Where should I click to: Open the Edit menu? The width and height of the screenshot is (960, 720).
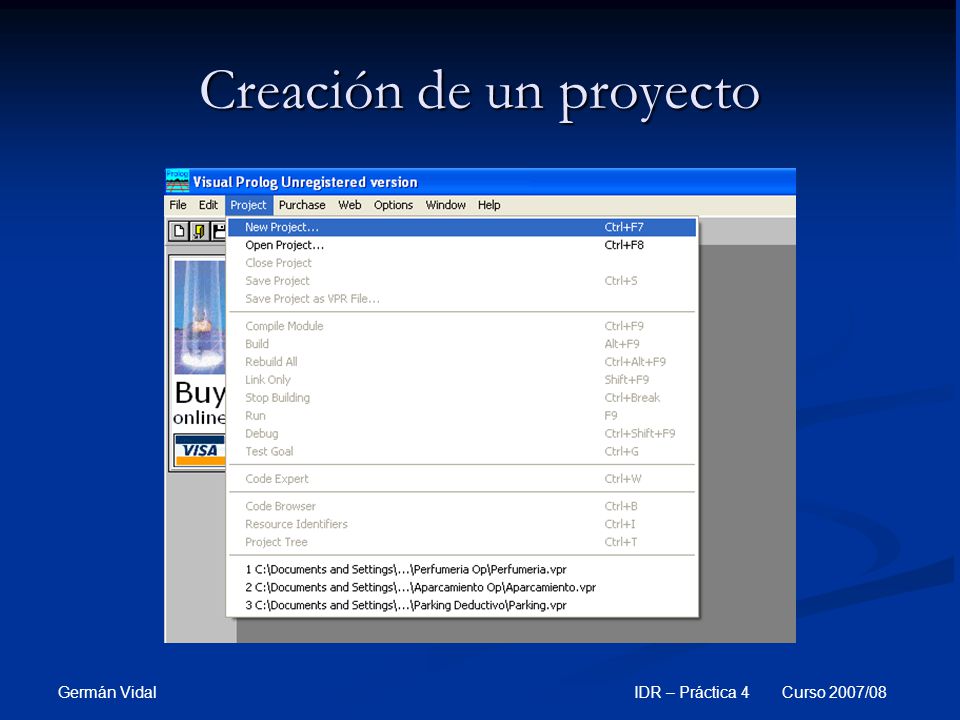(x=208, y=205)
